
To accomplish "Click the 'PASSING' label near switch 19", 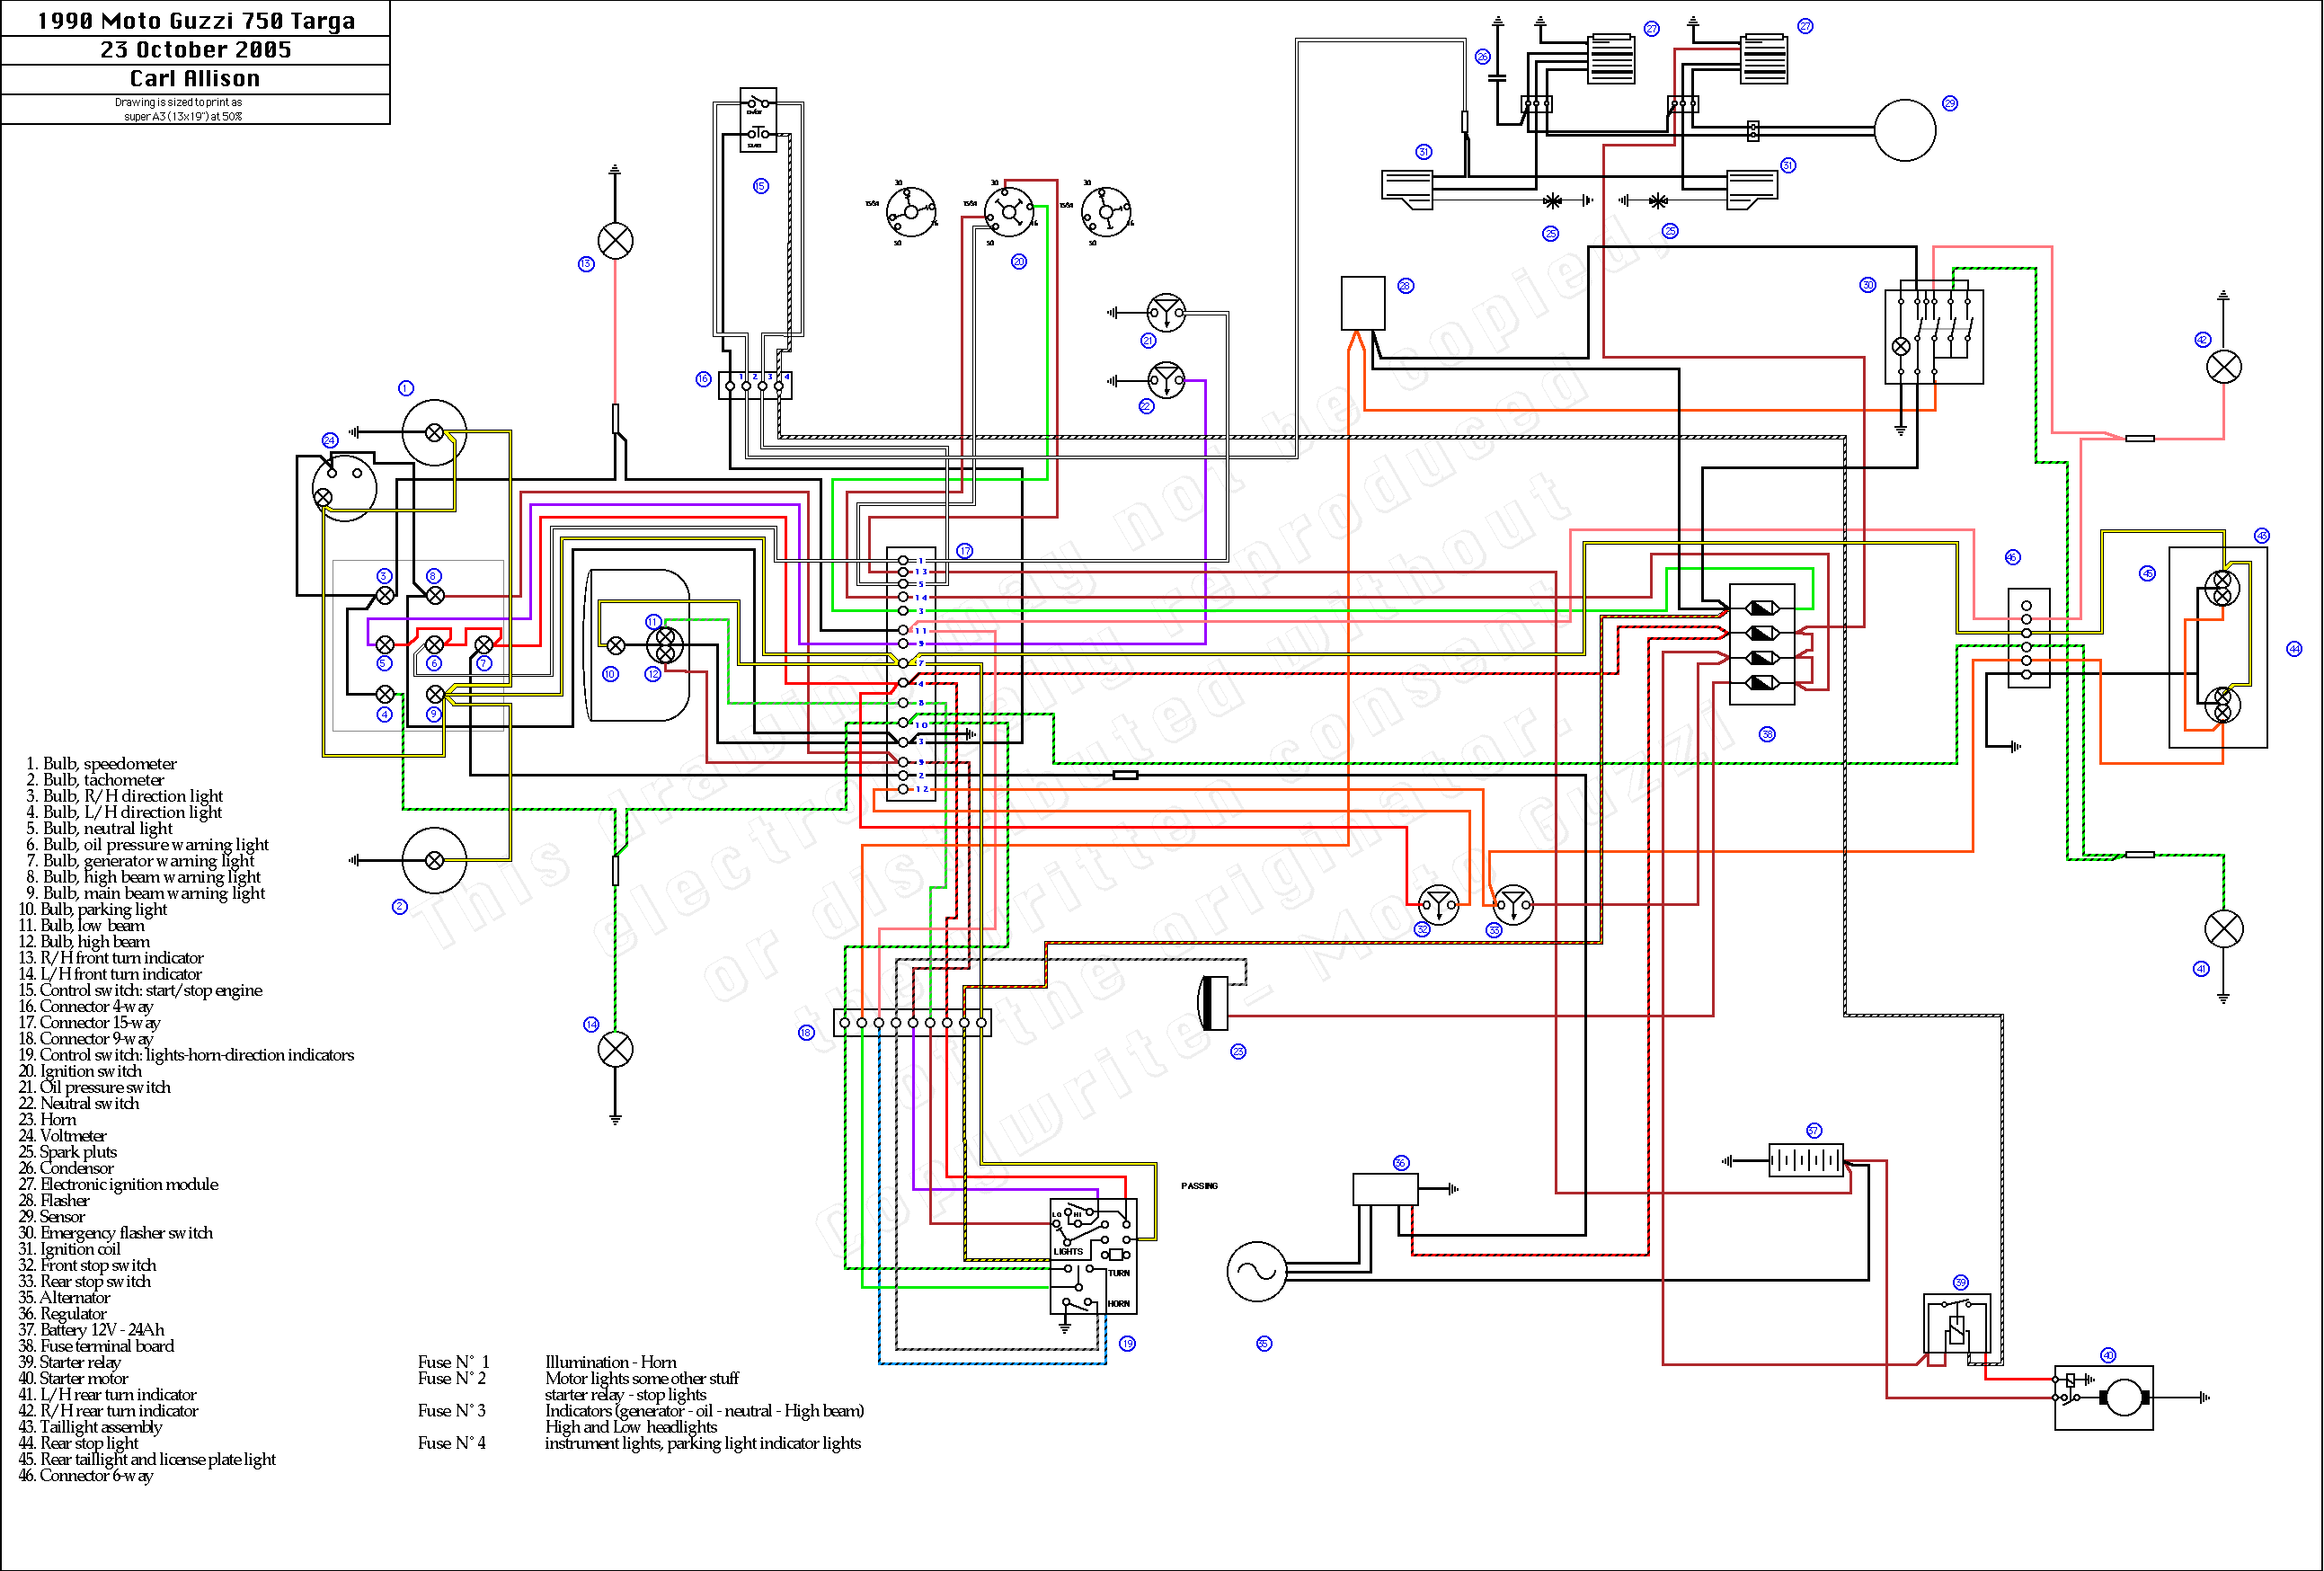I will pos(1199,1186).
